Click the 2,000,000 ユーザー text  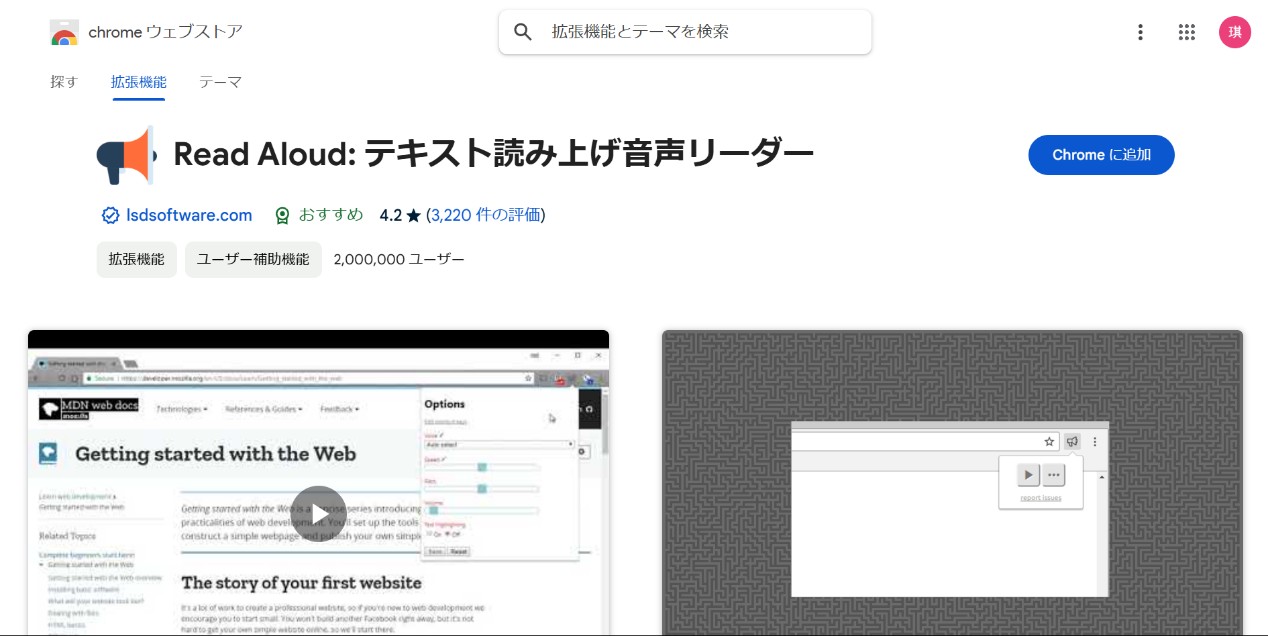(x=399, y=259)
